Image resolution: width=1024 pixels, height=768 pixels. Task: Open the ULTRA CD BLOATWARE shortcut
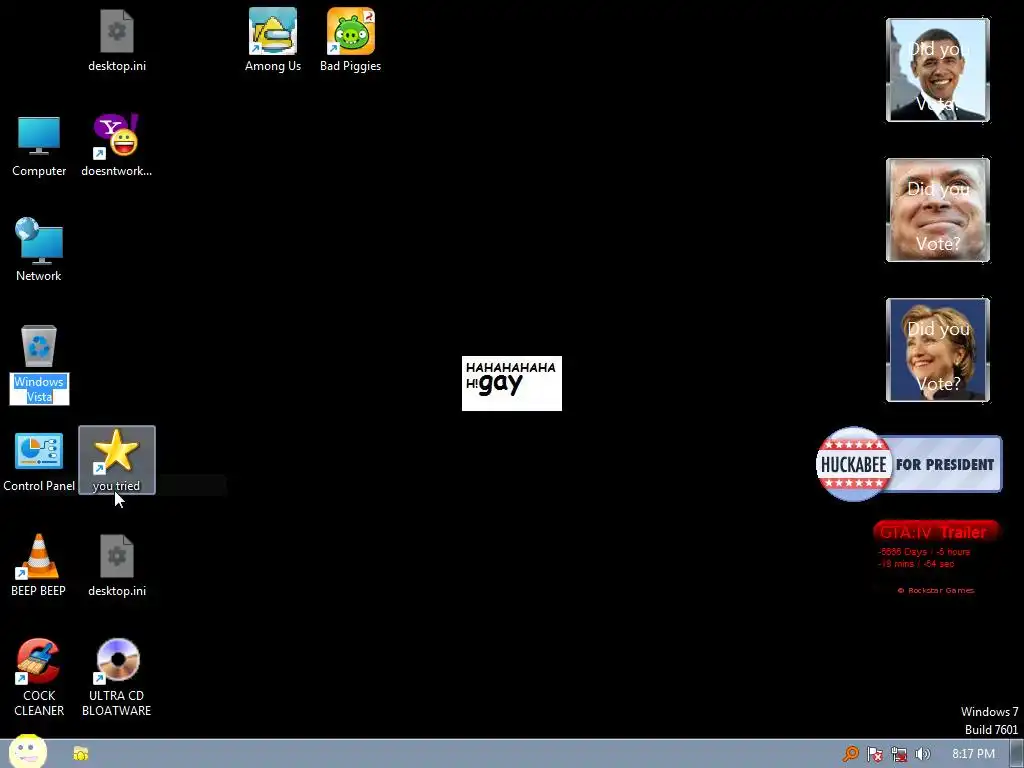click(117, 677)
